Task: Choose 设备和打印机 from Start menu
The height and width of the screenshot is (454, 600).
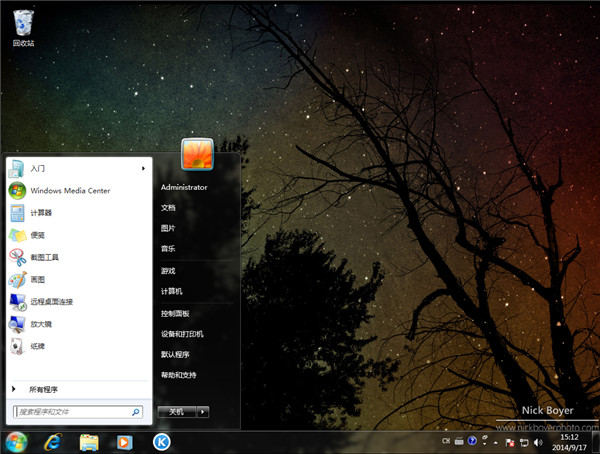Action: [x=184, y=333]
